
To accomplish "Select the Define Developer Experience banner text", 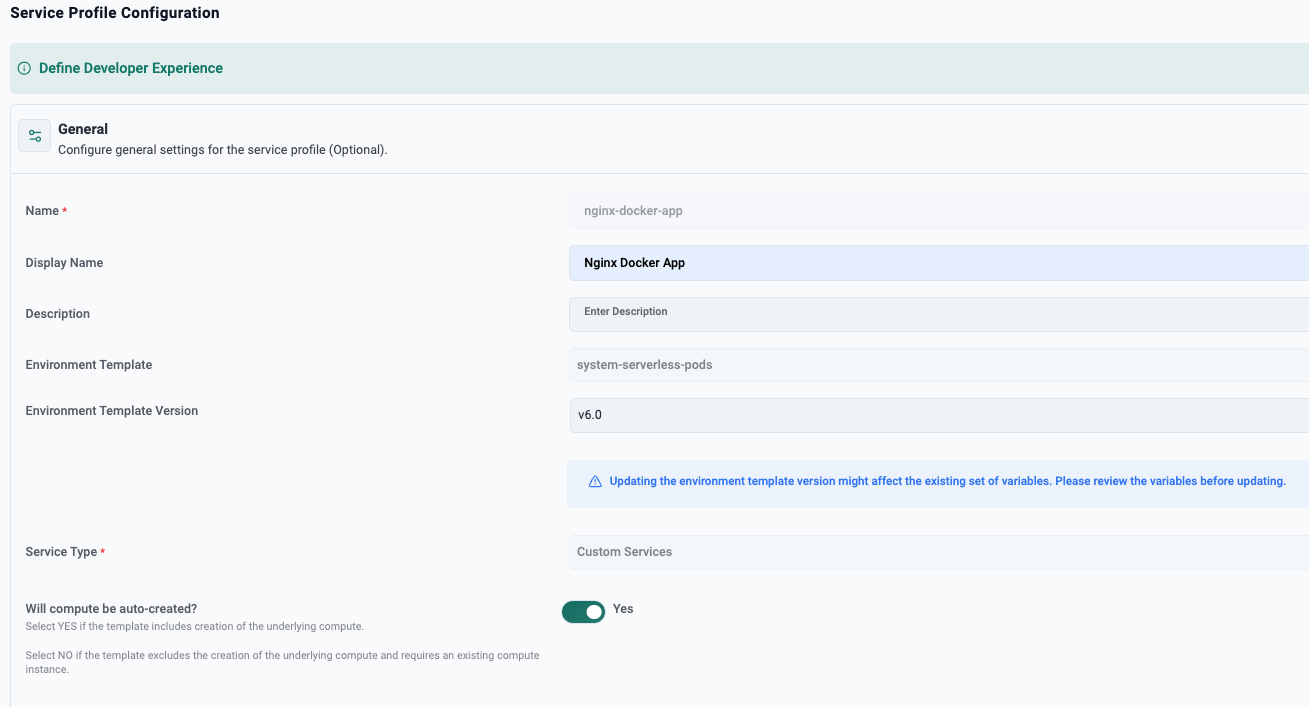I will pyautogui.click(x=131, y=69).
